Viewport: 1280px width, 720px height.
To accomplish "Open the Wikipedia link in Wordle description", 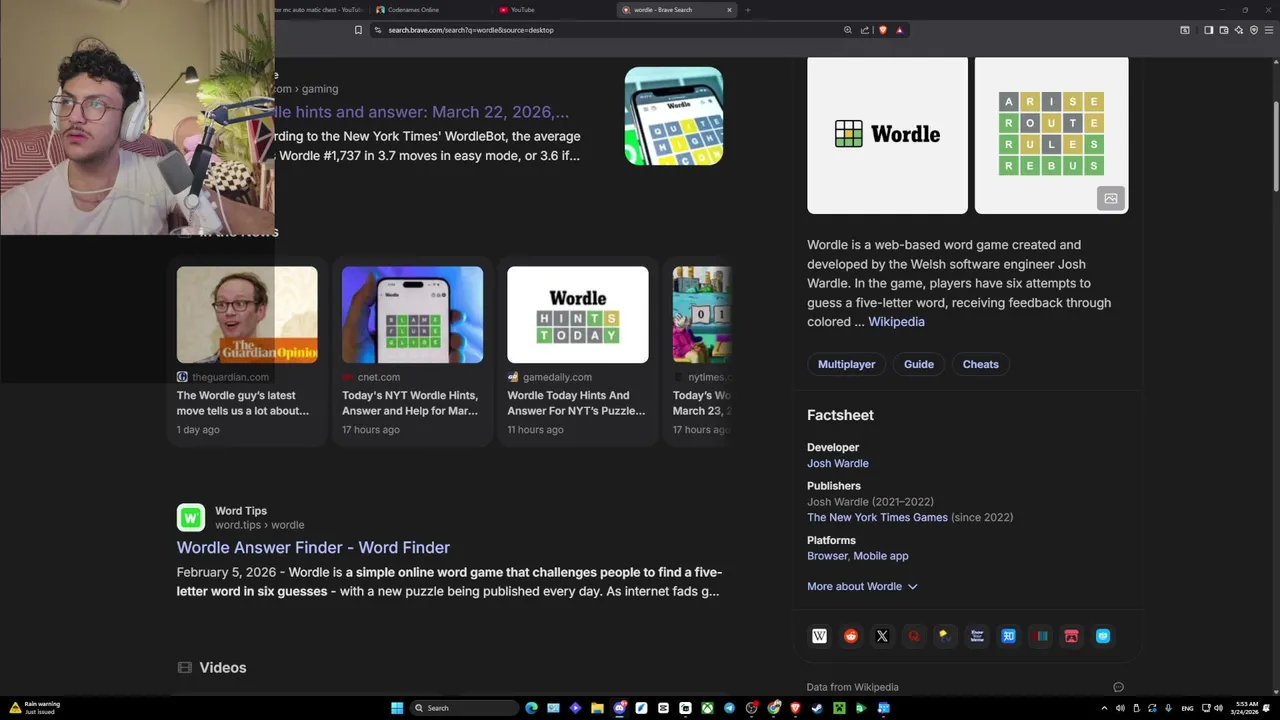I will [x=896, y=322].
